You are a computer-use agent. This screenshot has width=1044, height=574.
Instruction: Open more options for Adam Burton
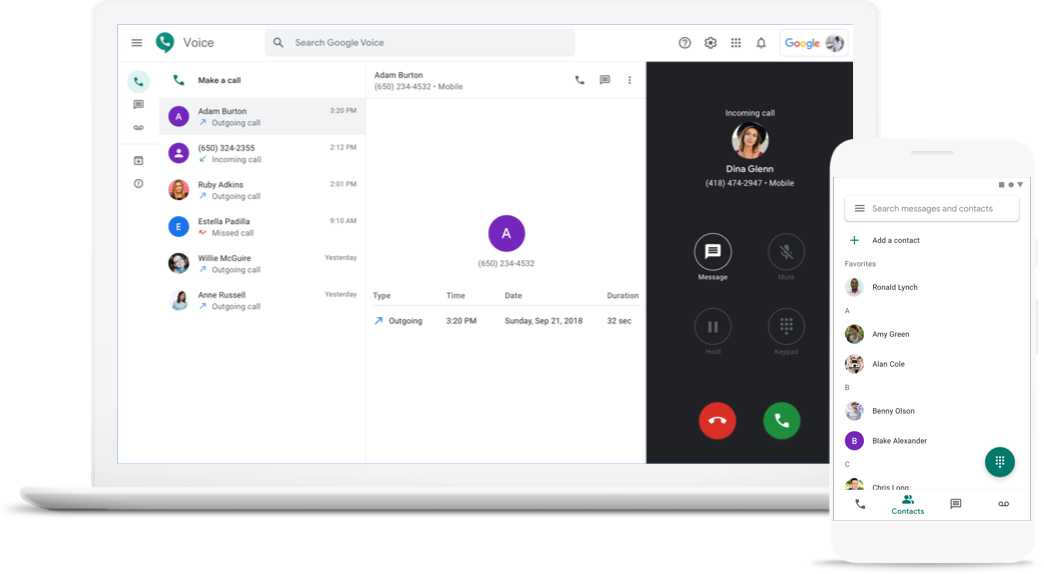click(629, 80)
